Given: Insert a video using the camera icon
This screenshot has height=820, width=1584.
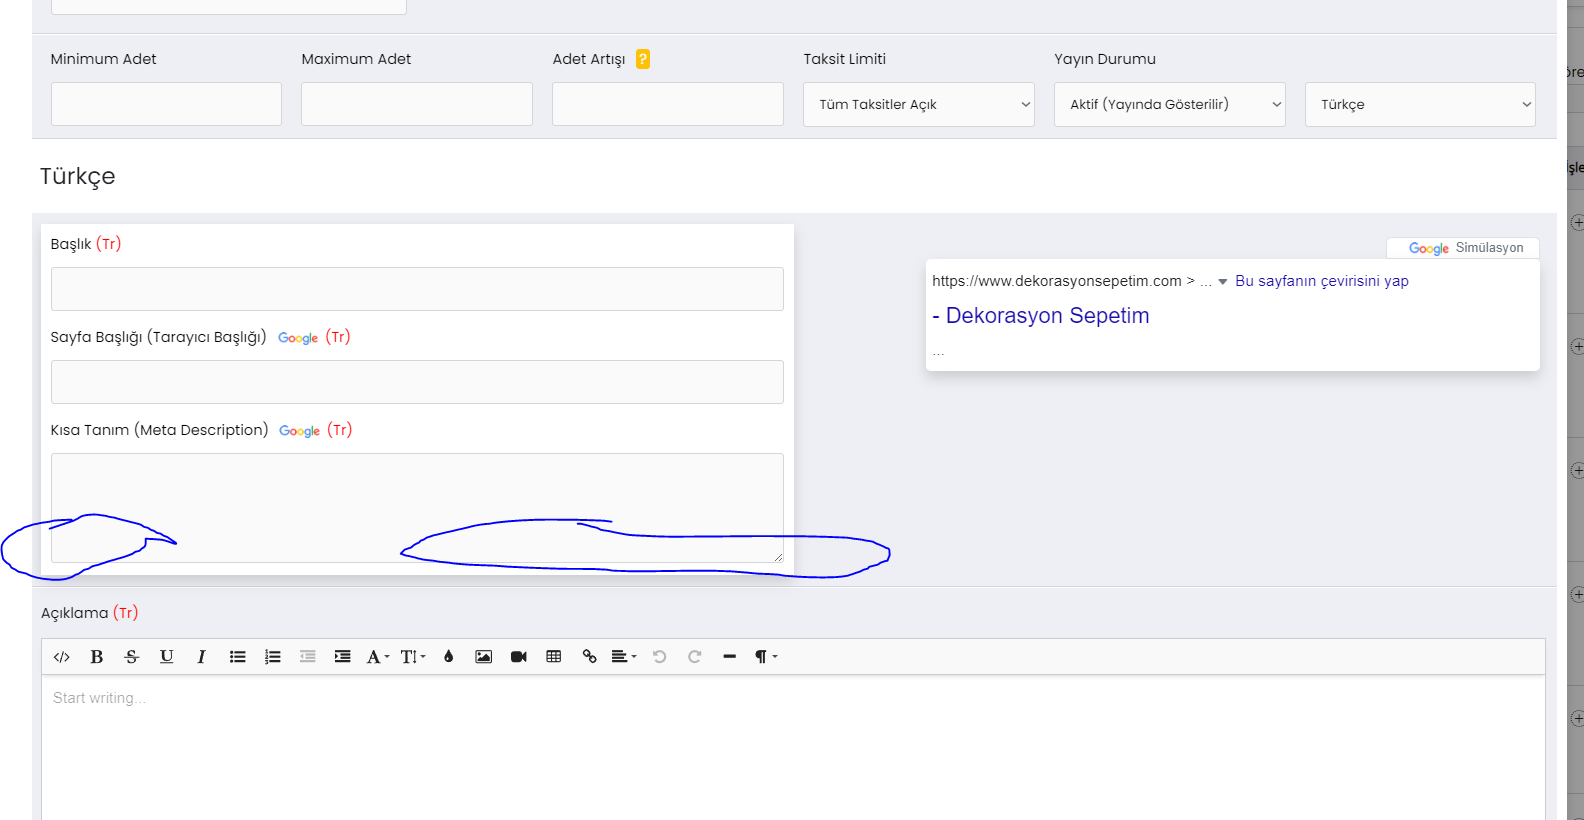Looking at the screenshot, I should click(518, 657).
